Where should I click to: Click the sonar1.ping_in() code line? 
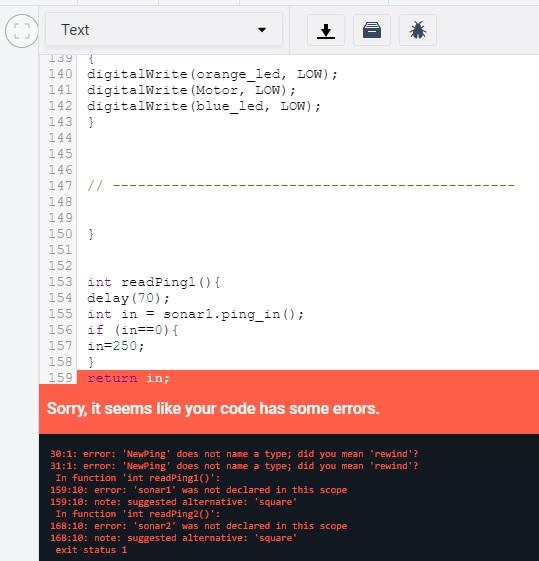tap(196, 314)
